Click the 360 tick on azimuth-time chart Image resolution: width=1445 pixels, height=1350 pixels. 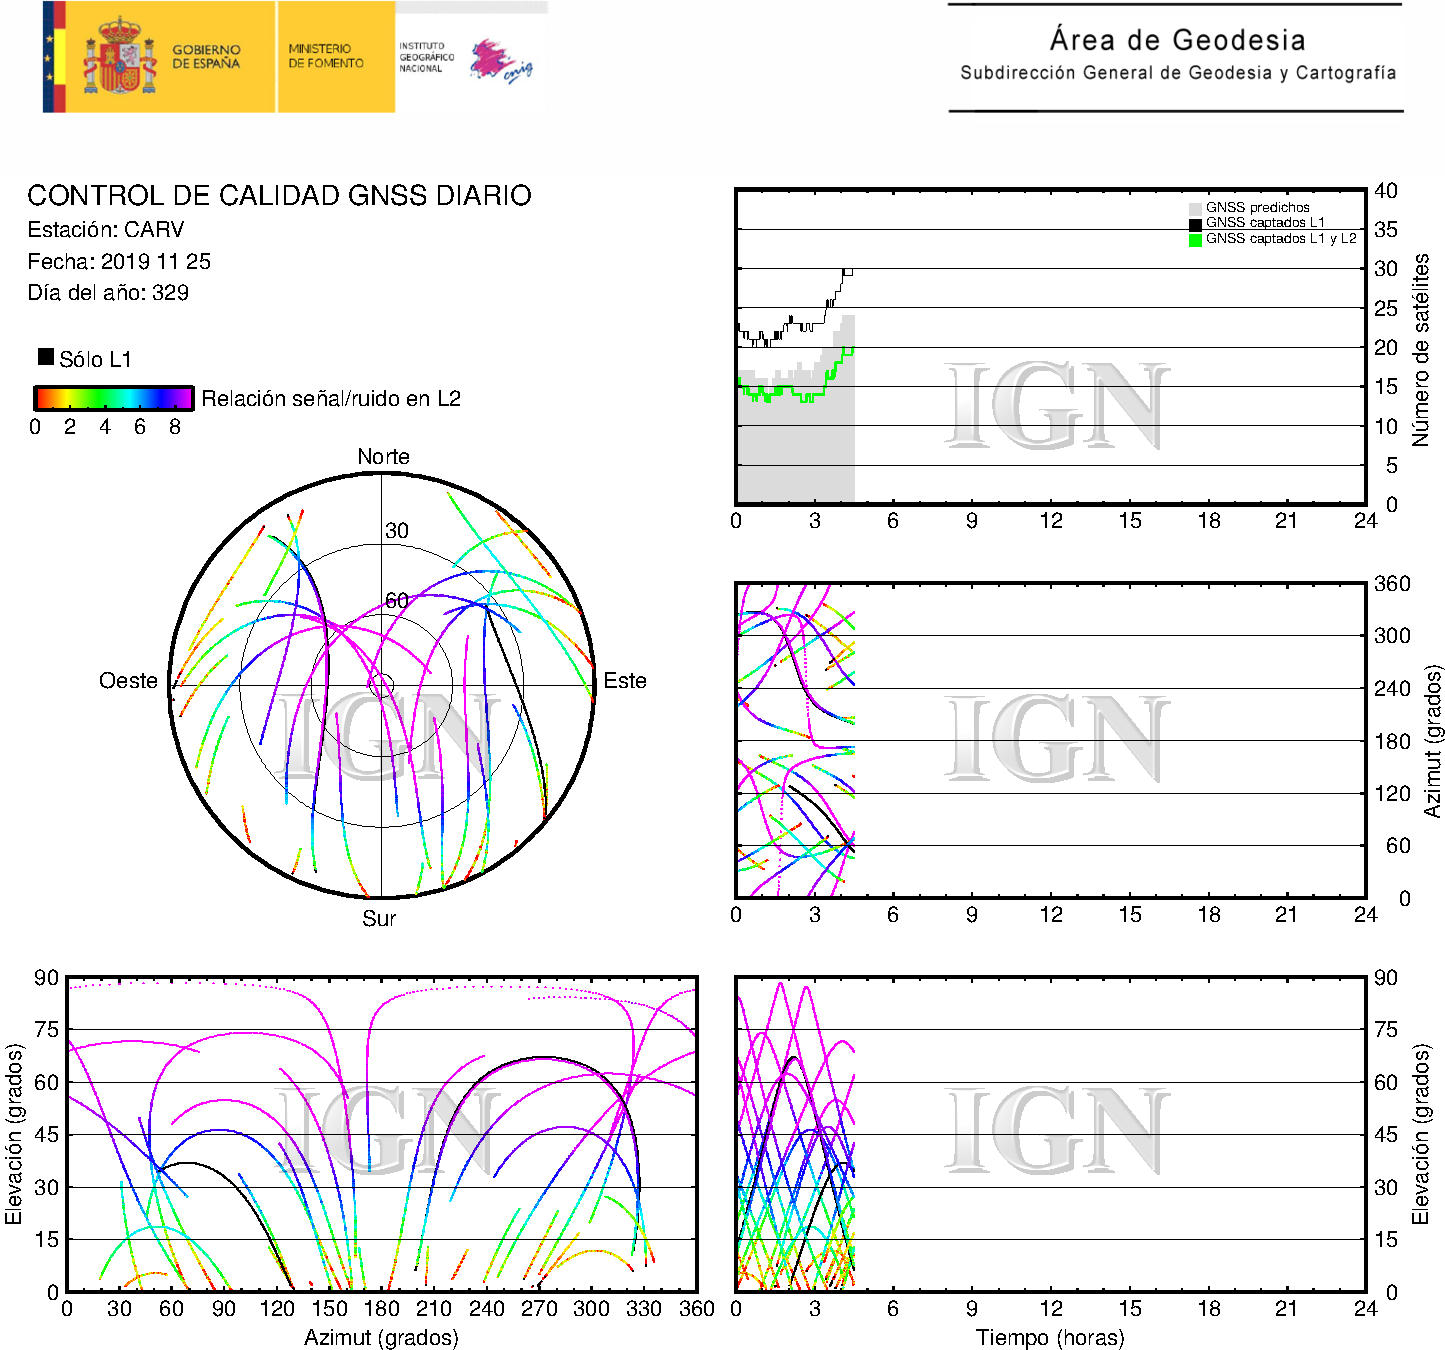(1392, 584)
